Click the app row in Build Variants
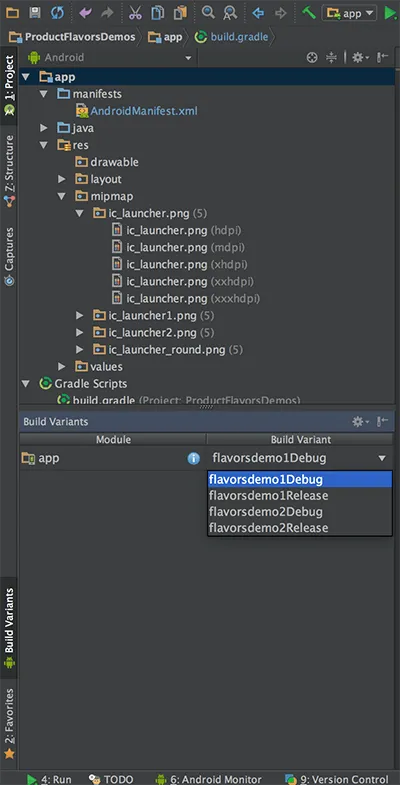Viewport: 400px width, 785px height. click(x=113, y=458)
